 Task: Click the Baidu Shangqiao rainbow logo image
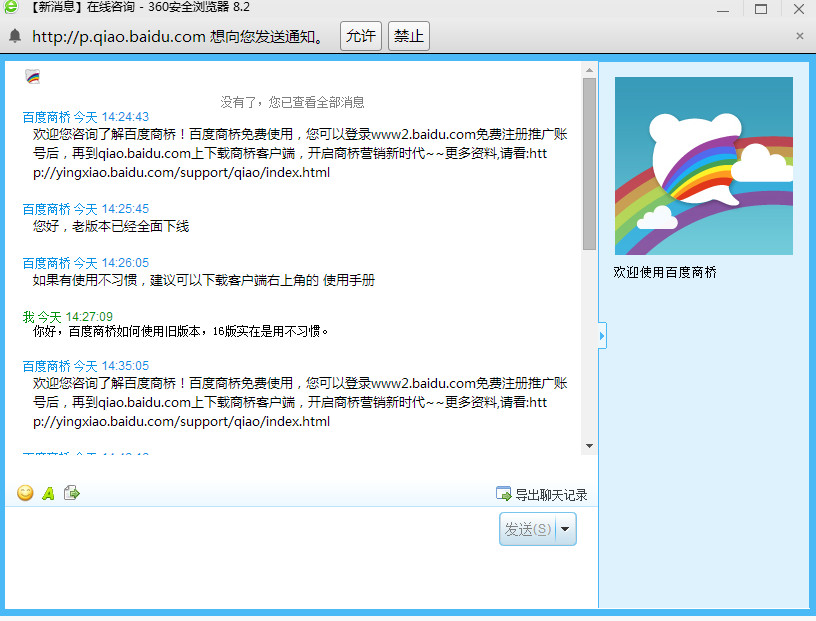coord(704,166)
